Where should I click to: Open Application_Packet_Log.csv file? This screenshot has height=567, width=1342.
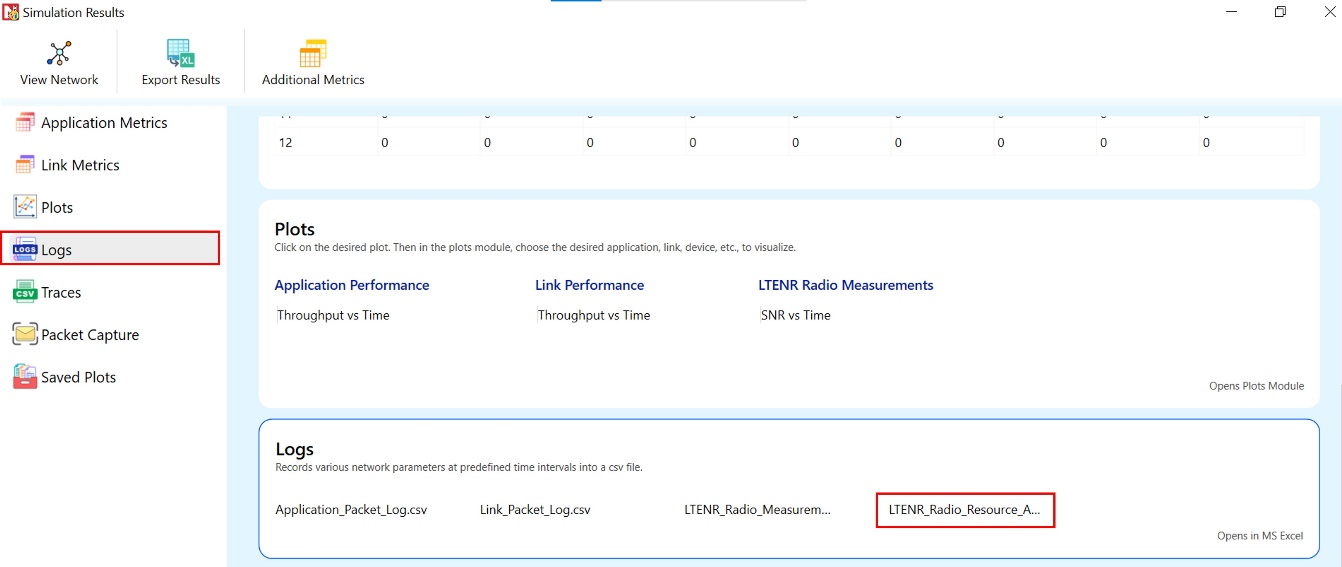[351, 510]
